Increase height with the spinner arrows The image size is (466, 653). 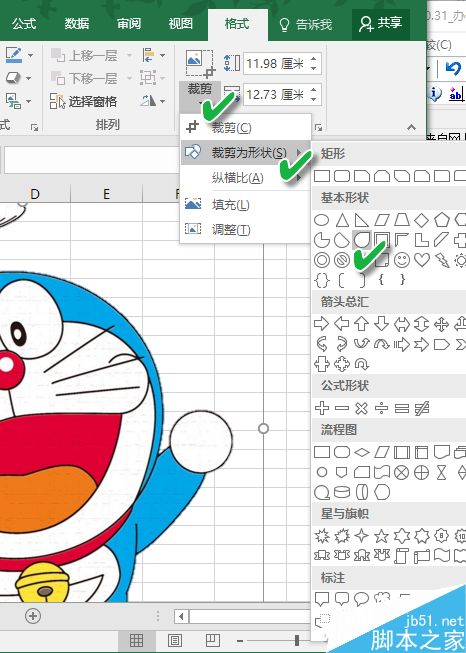[314, 59]
